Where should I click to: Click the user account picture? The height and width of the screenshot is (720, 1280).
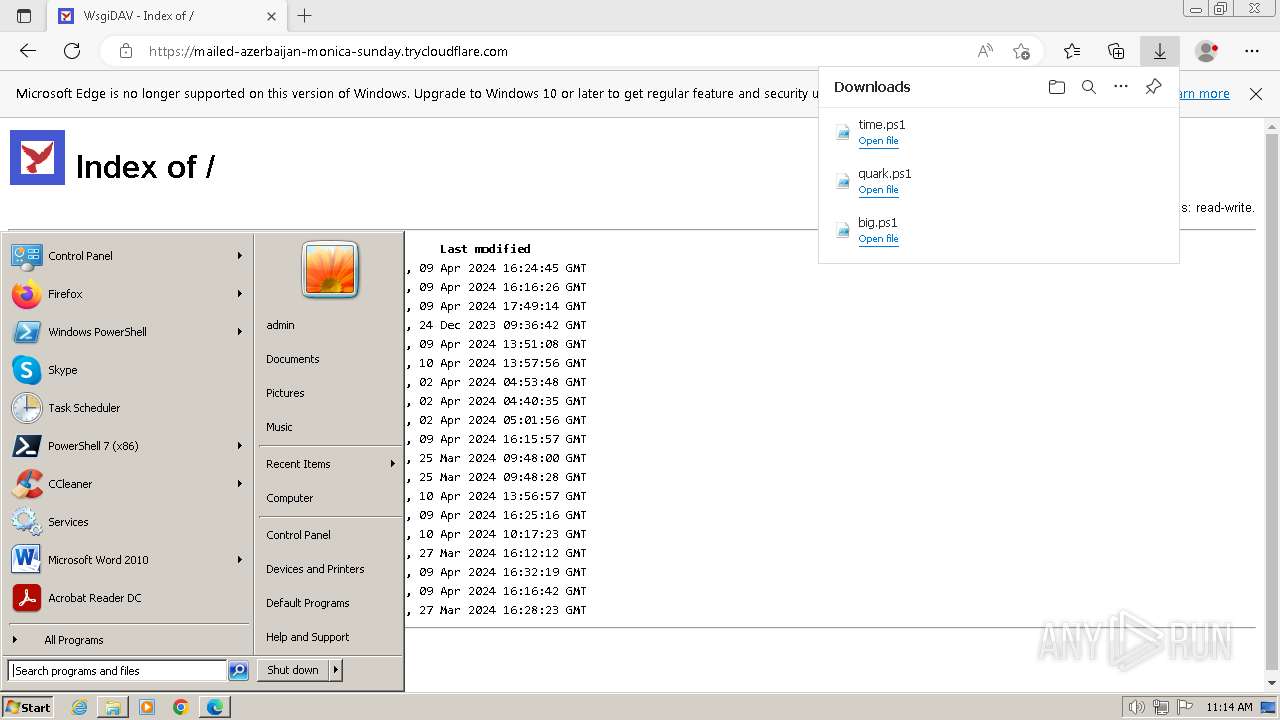(330, 270)
